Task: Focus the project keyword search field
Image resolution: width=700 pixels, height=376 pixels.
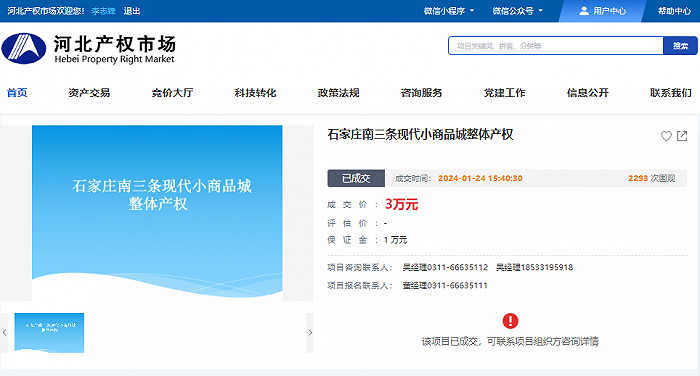Action: (x=556, y=46)
